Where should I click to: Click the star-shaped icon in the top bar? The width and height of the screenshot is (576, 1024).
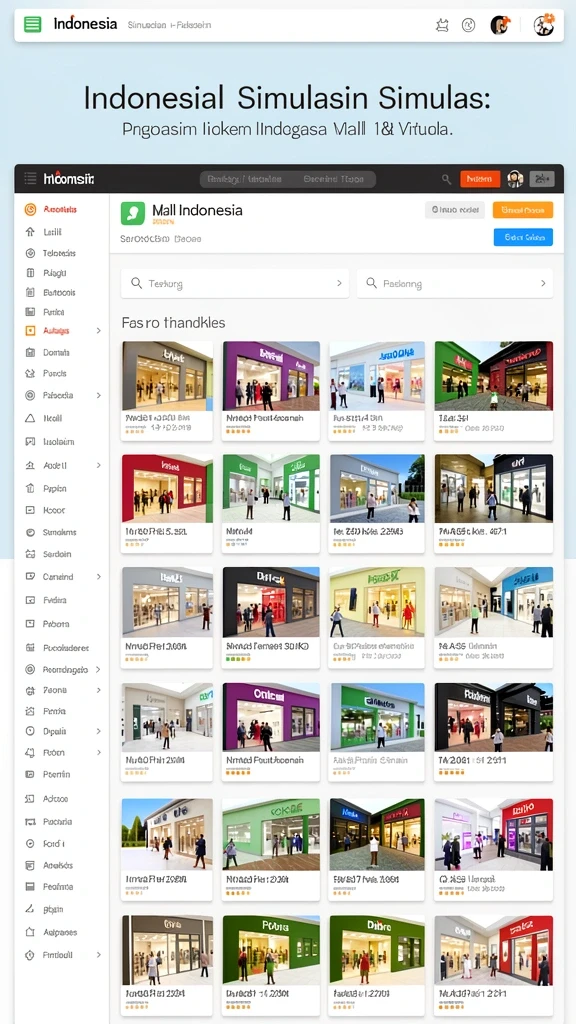(442, 25)
